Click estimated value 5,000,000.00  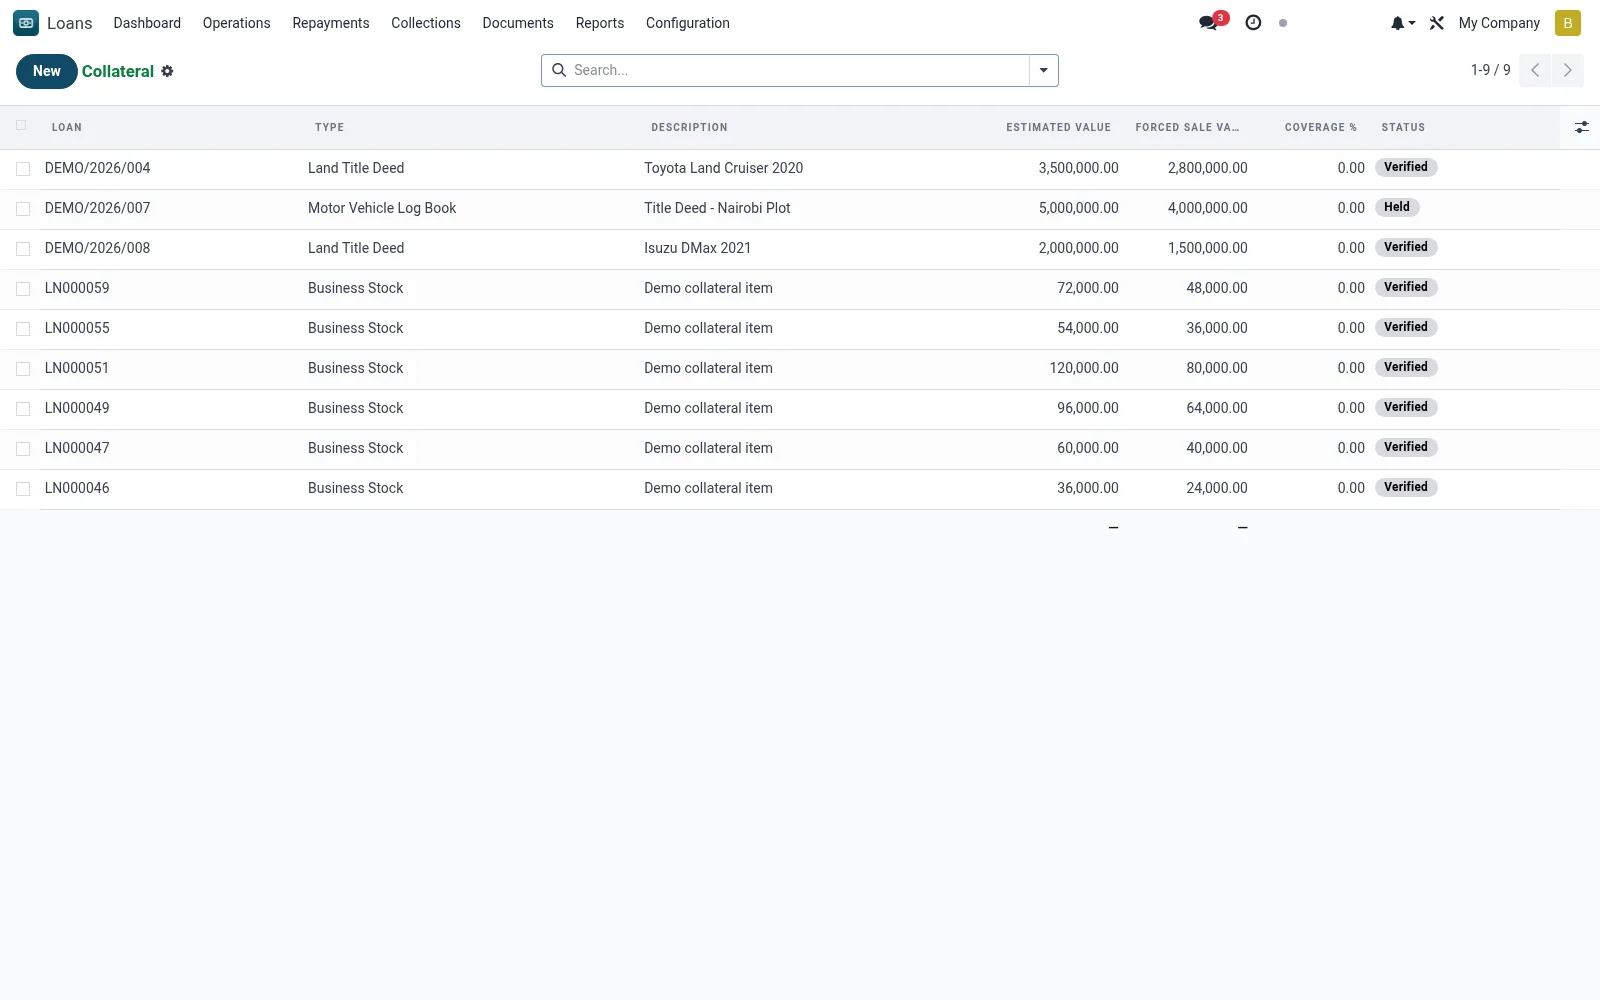(1078, 208)
